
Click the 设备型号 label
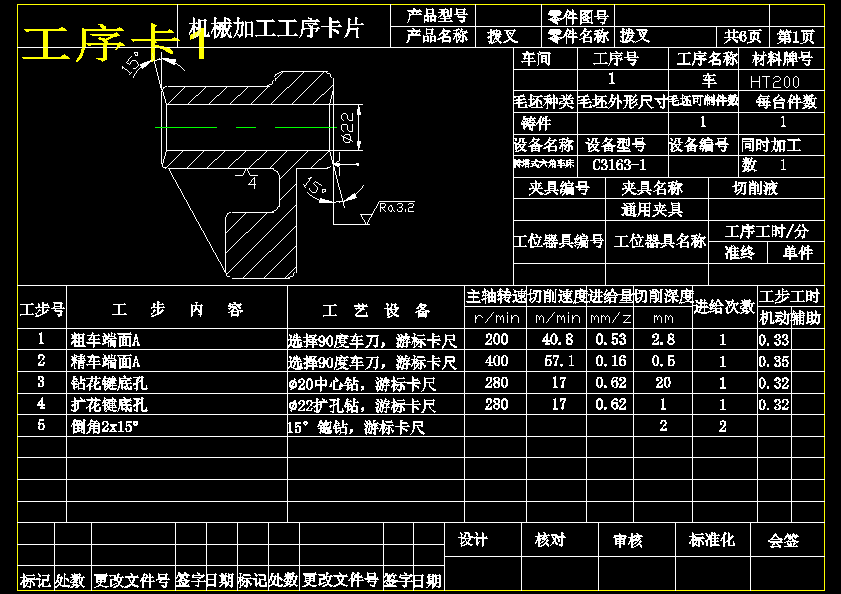pyautogui.click(x=615, y=145)
